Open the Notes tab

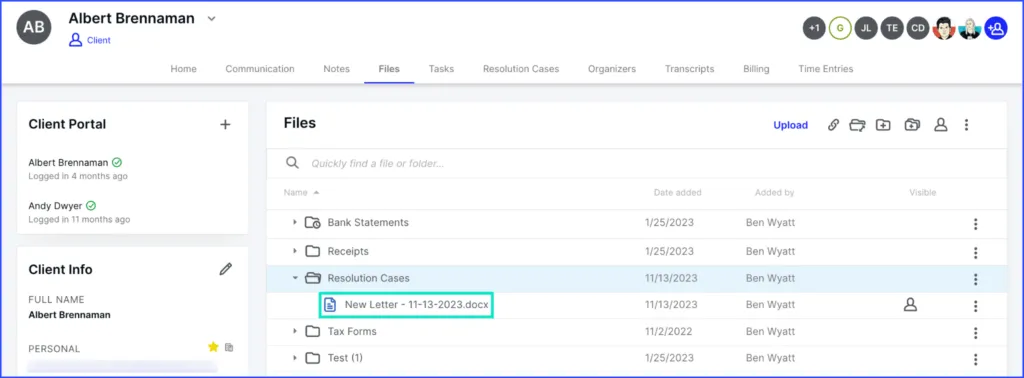click(336, 69)
